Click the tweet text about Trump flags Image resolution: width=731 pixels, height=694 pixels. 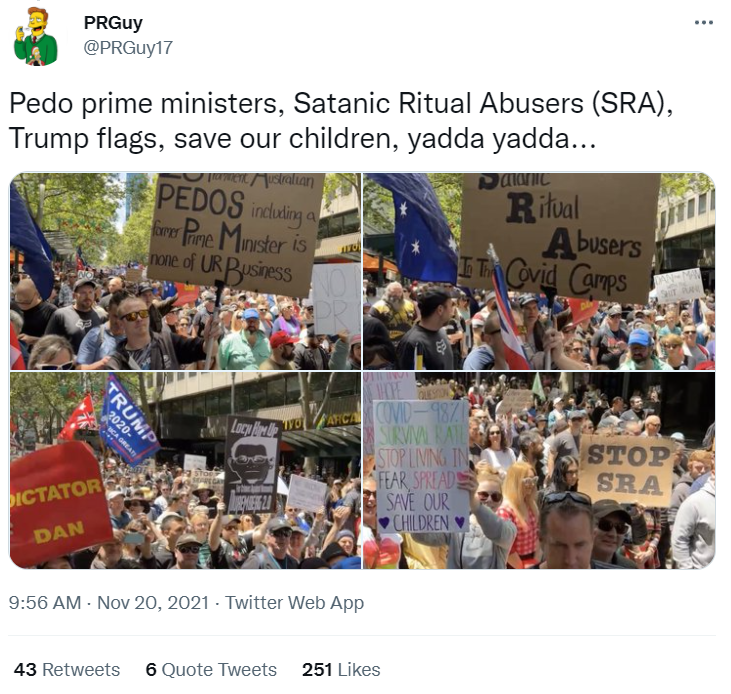coord(340,120)
